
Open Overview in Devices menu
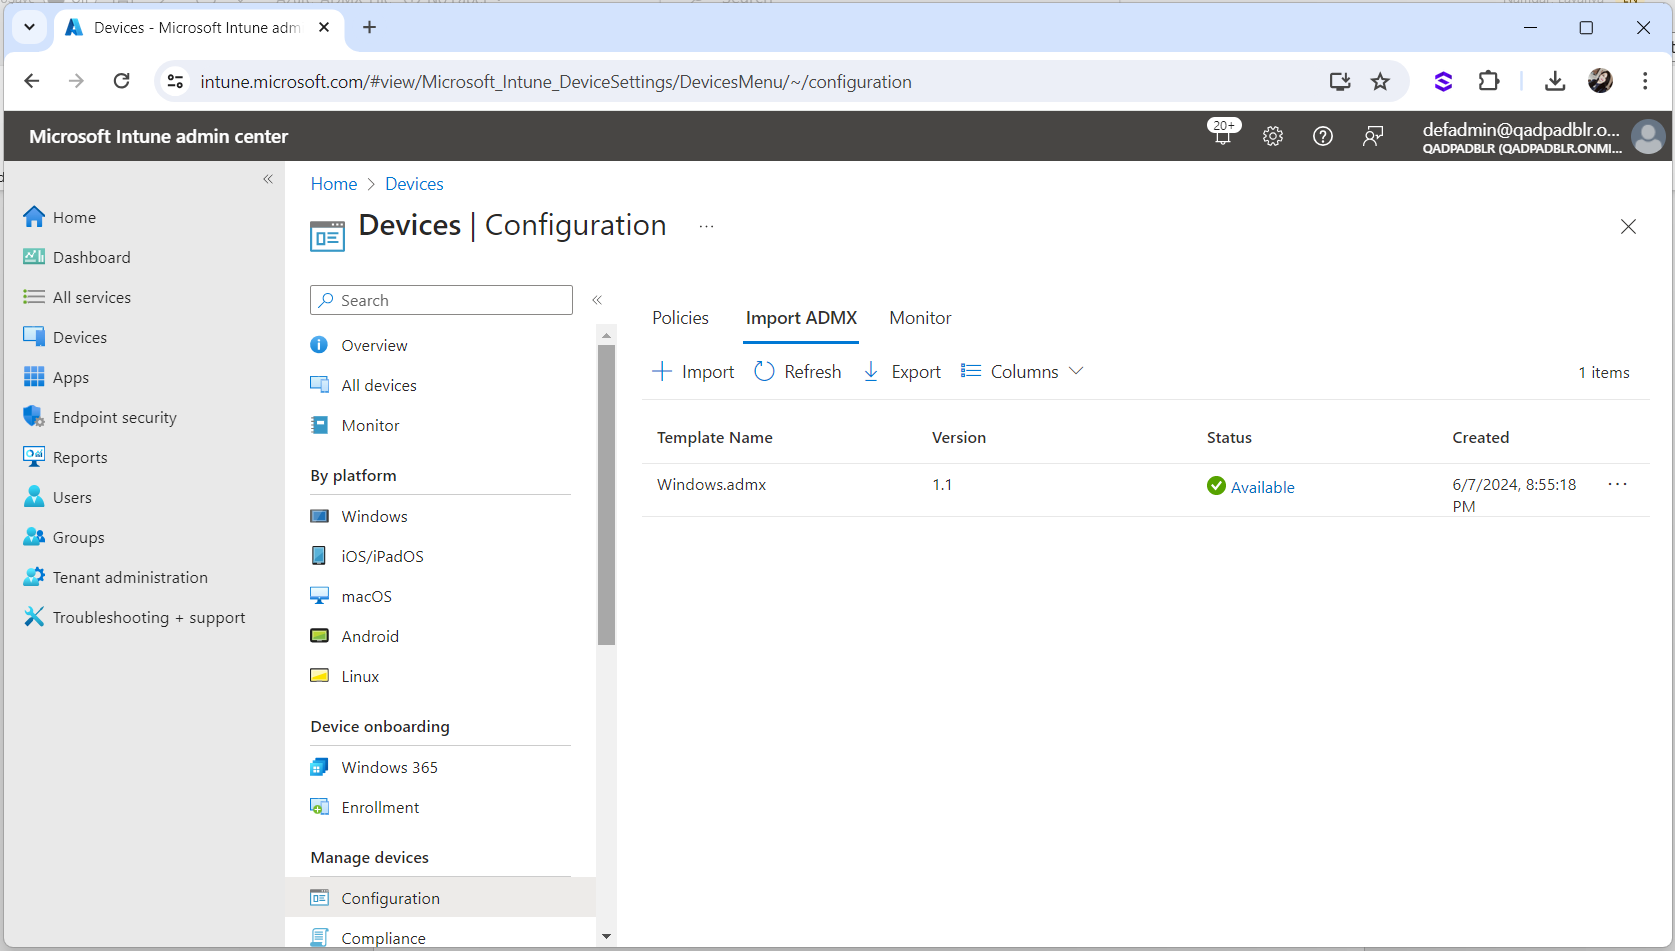(359, 345)
